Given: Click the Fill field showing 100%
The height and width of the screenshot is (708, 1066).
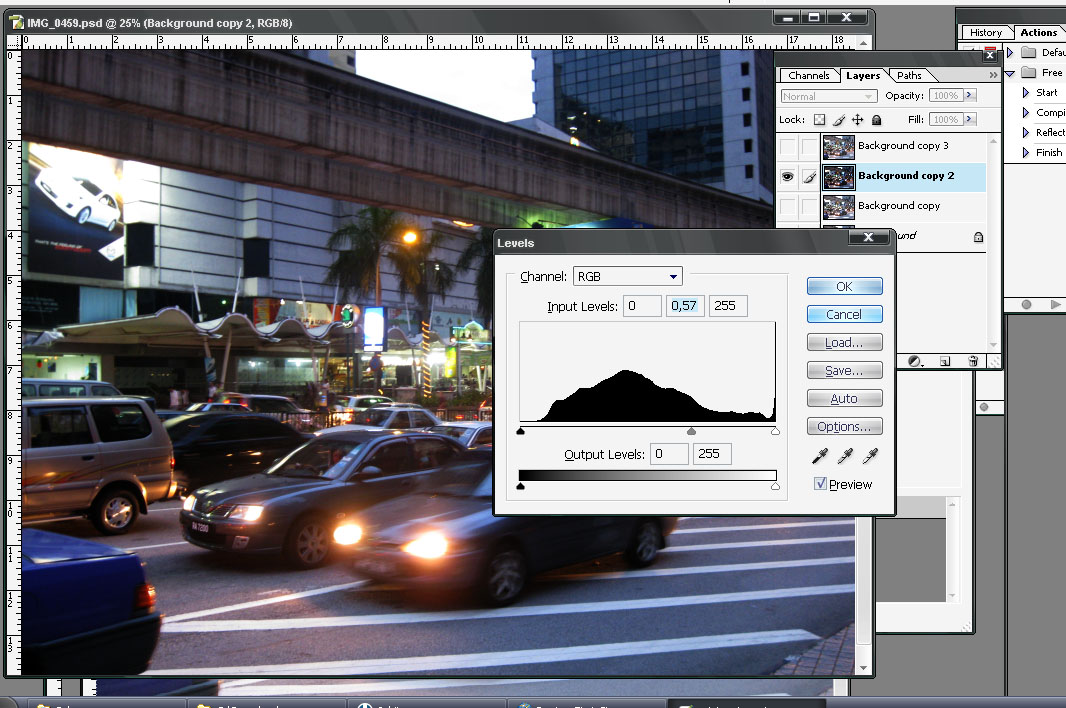Looking at the screenshot, I should point(946,119).
